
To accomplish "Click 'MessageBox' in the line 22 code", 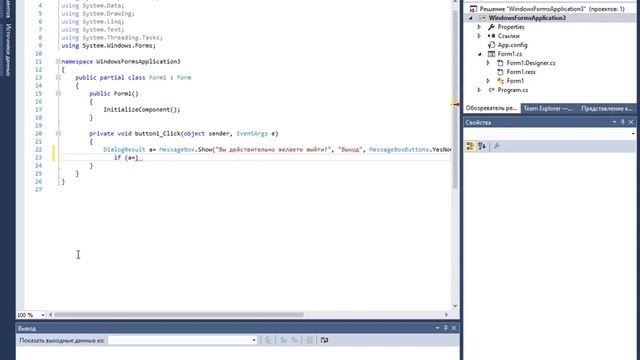I will [x=177, y=150].
